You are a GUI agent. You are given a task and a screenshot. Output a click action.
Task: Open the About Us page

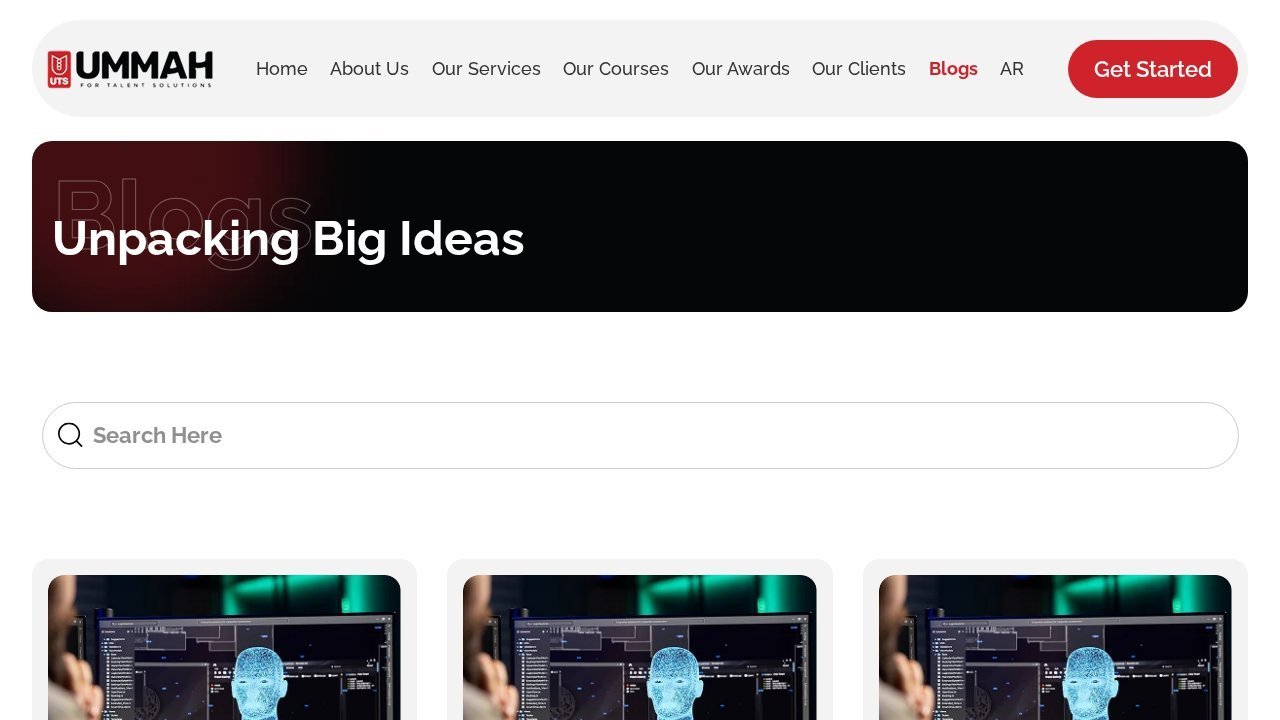(x=369, y=69)
